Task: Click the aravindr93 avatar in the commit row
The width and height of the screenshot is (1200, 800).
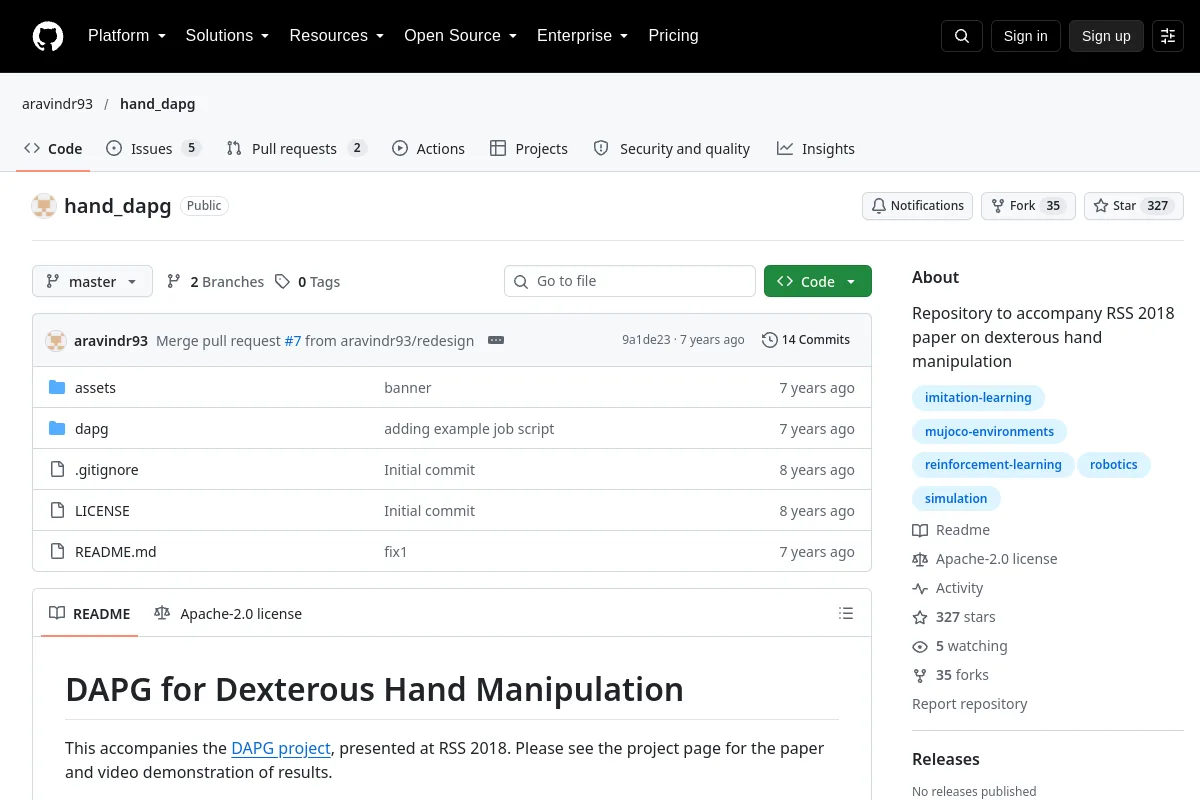Action: pos(56,340)
